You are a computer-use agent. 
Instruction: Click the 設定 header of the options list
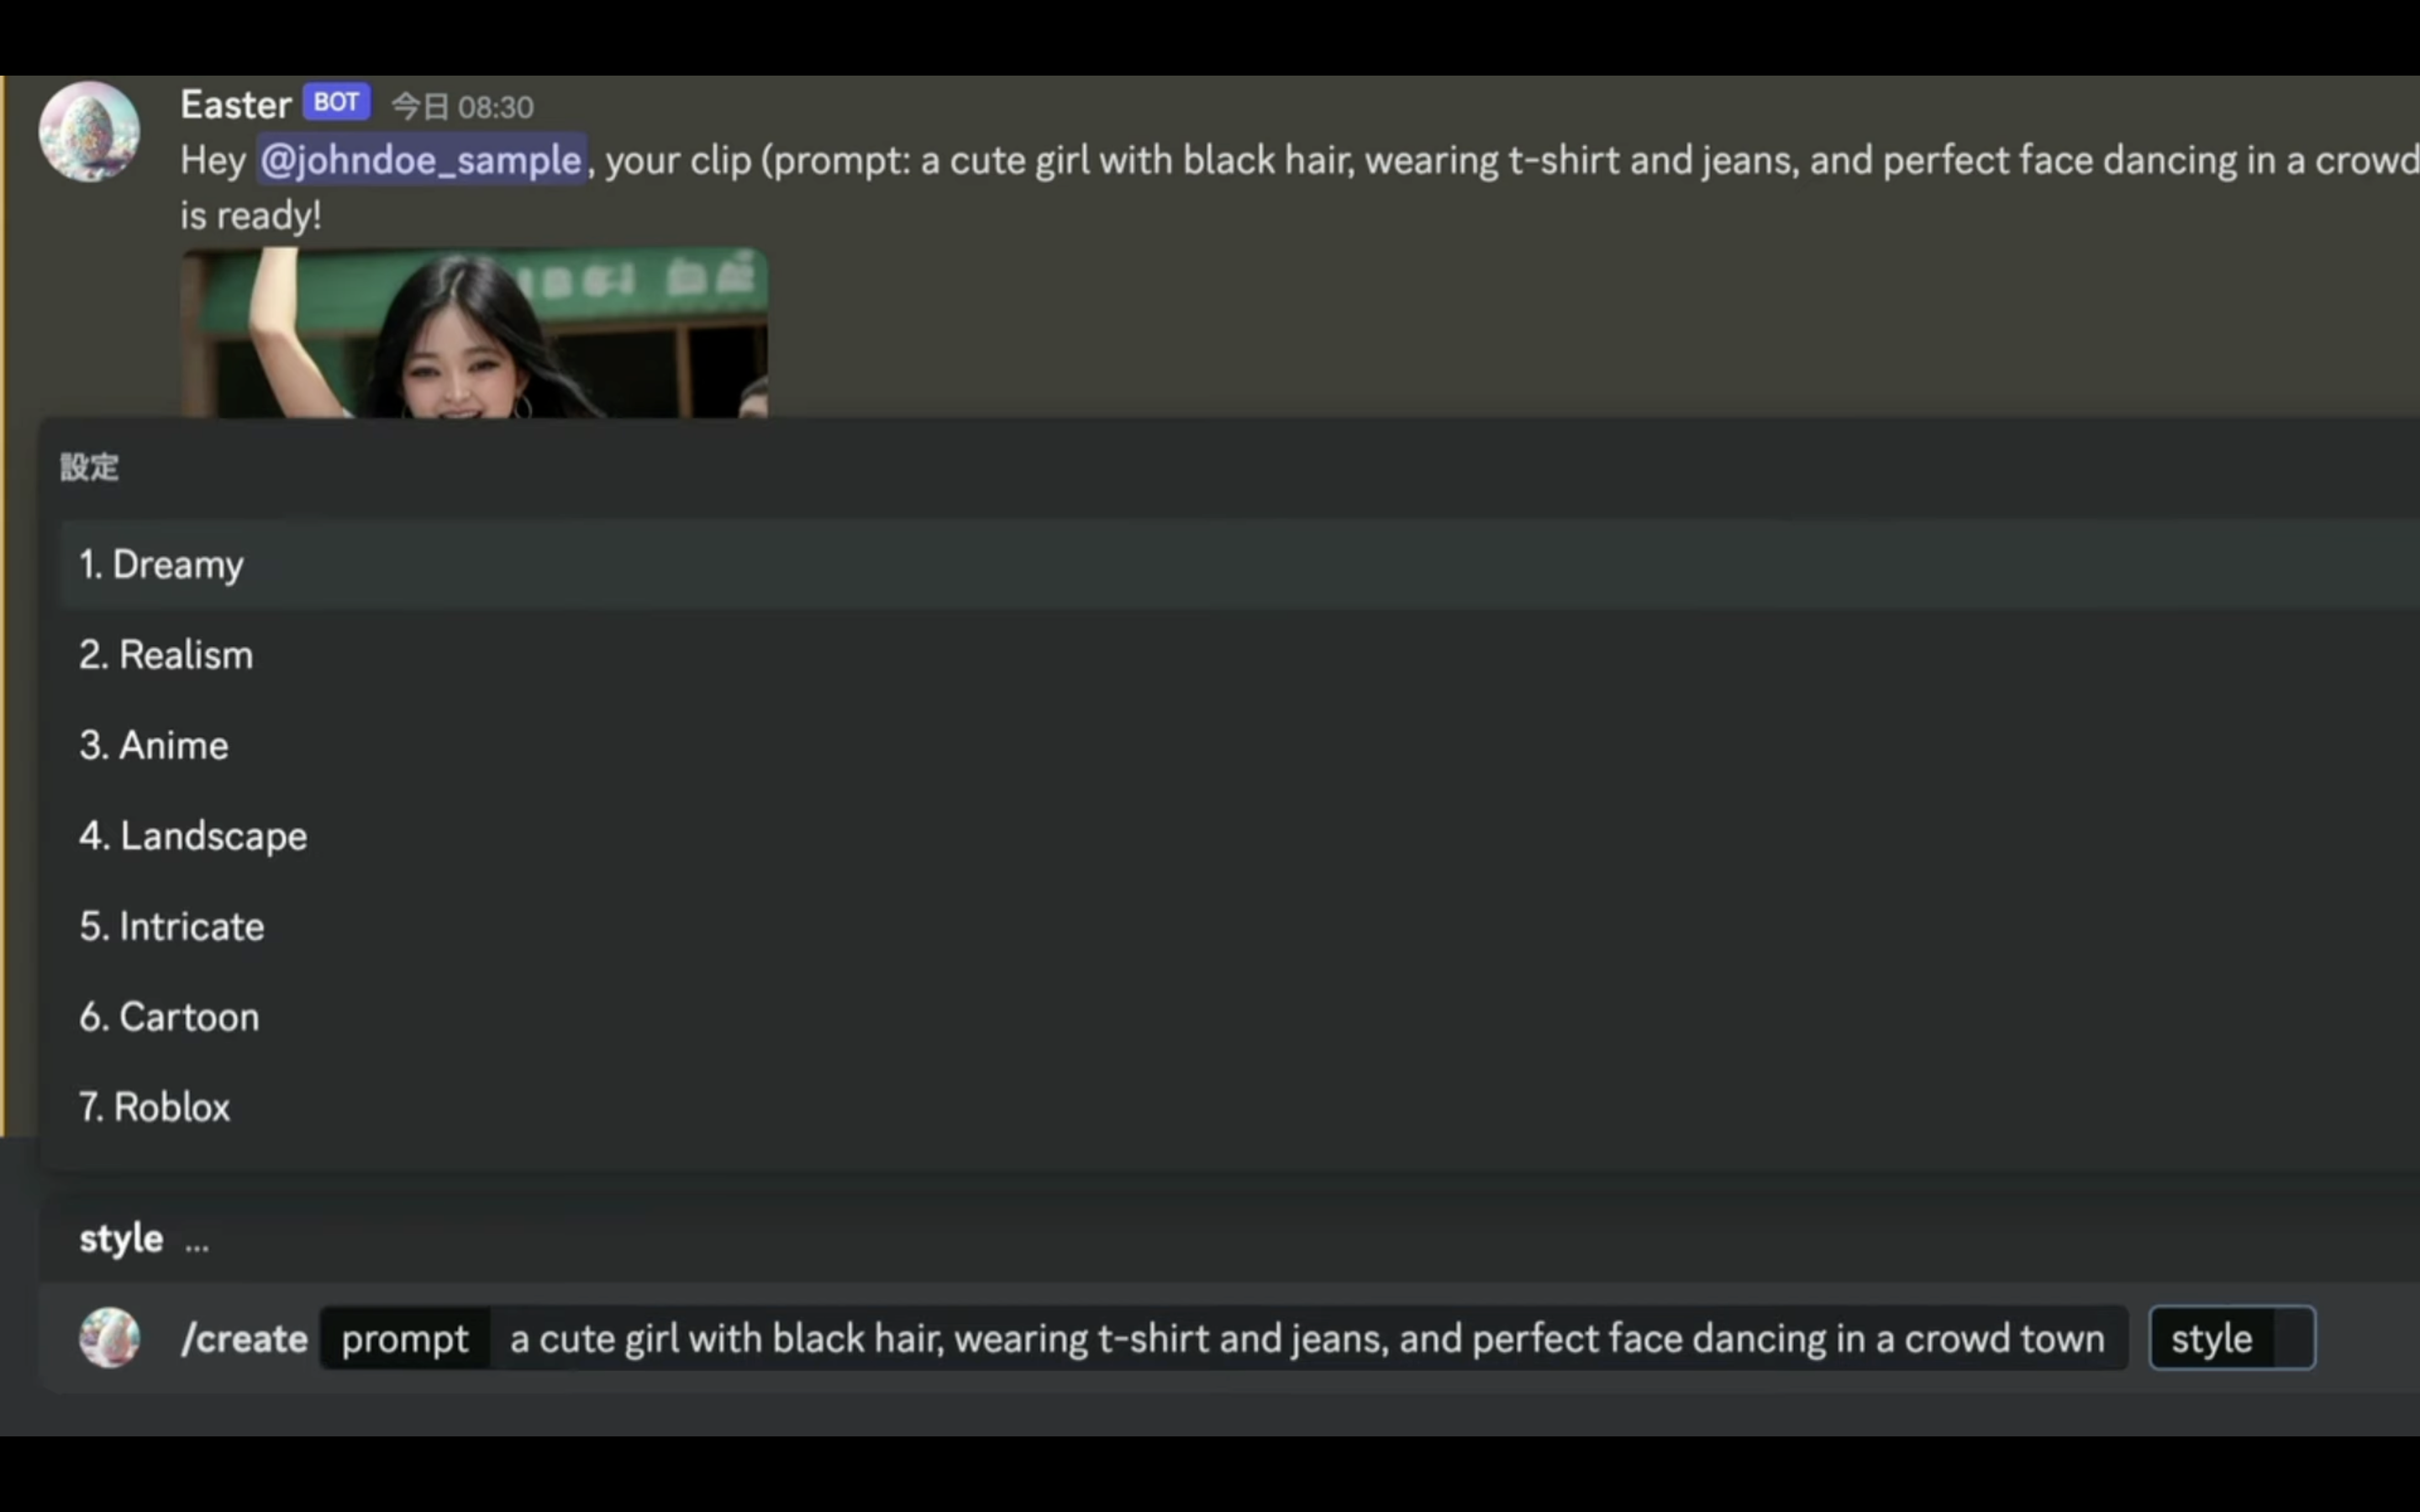coord(89,467)
